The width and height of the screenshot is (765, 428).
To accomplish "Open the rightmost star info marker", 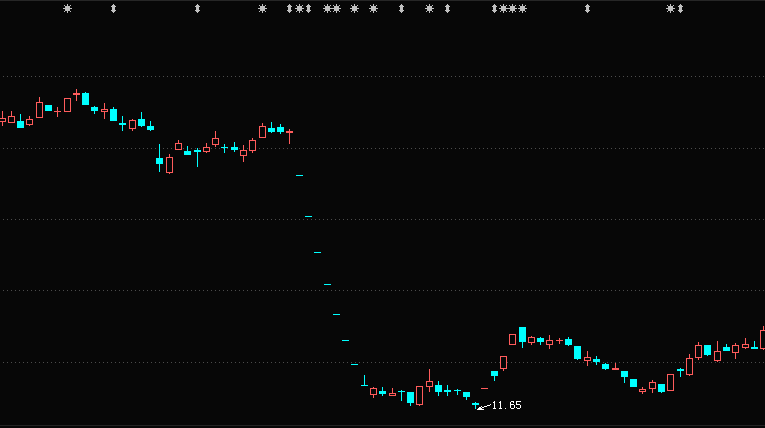I will tap(671, 8).
